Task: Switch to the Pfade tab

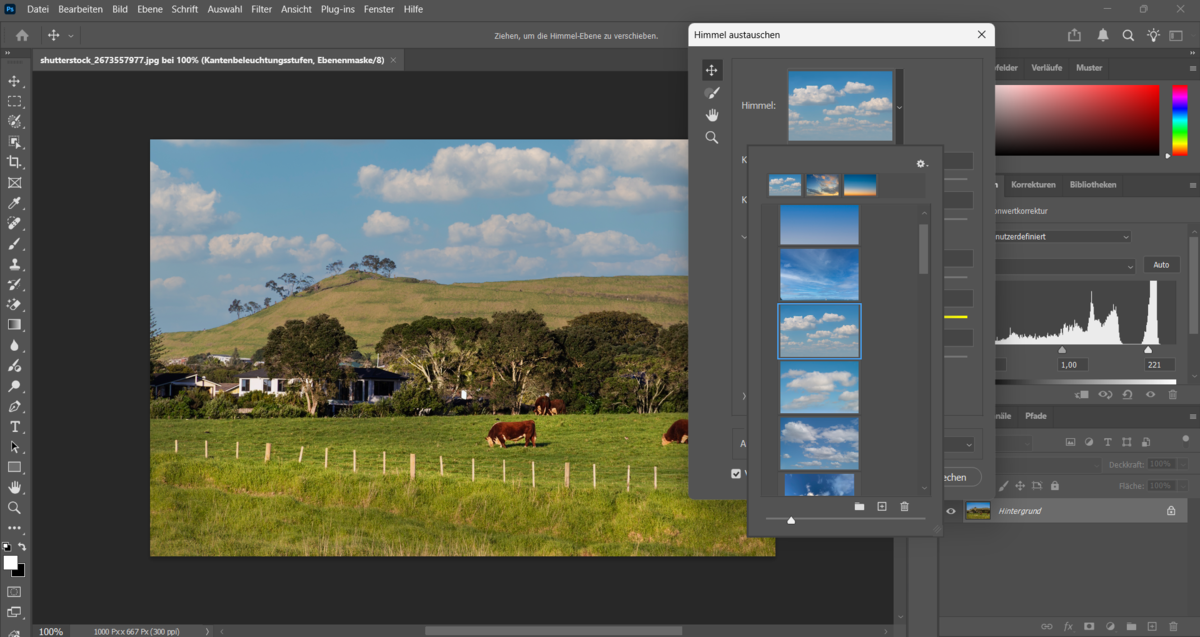Action: coord(1037,416)
